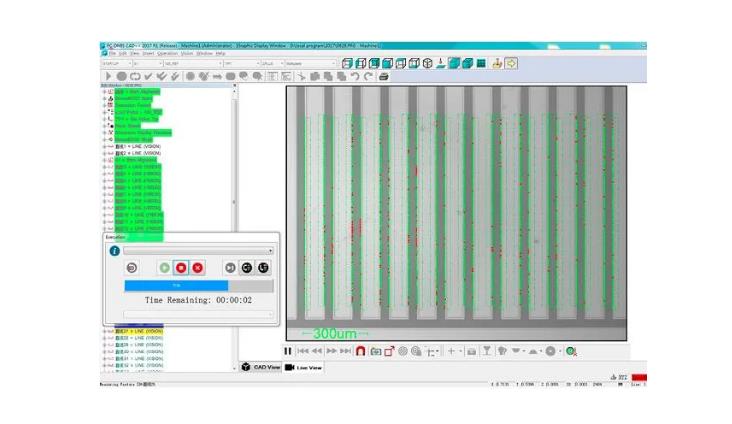
Task: Click the red magnet icon in live toolbar
Action: point(359,351)
